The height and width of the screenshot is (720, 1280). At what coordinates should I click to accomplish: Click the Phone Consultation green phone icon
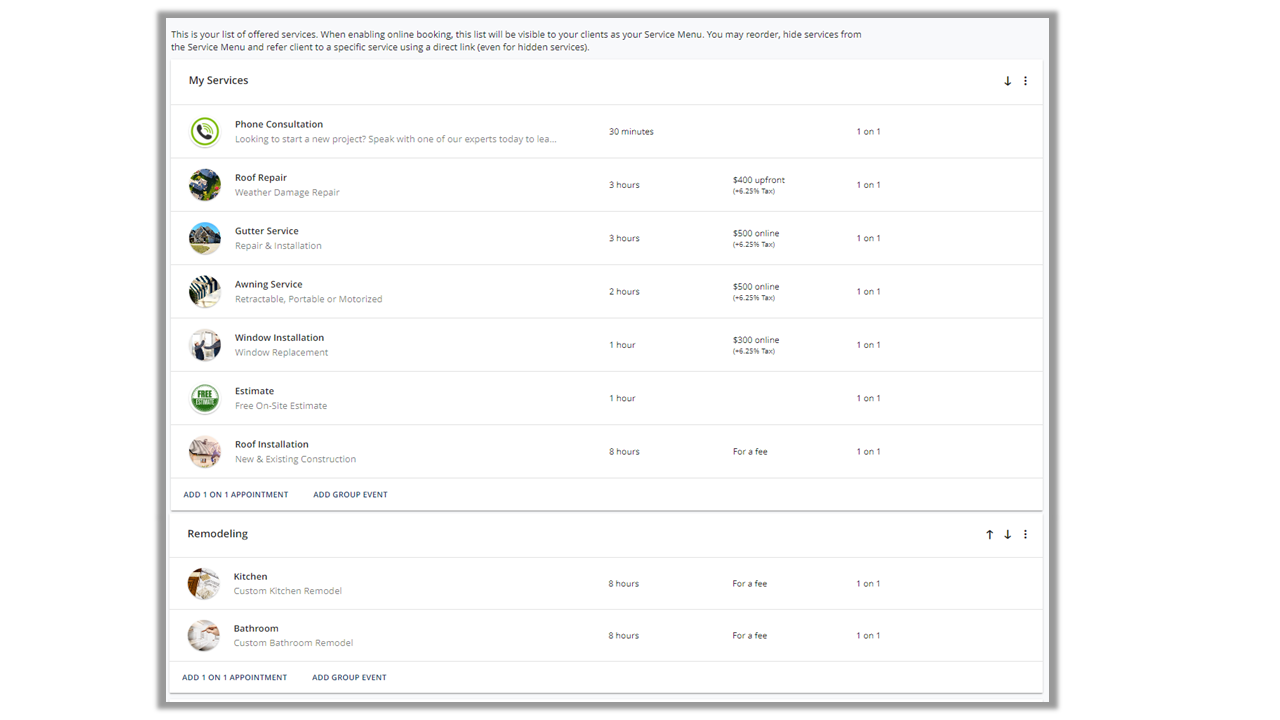[x=205, y=132]
